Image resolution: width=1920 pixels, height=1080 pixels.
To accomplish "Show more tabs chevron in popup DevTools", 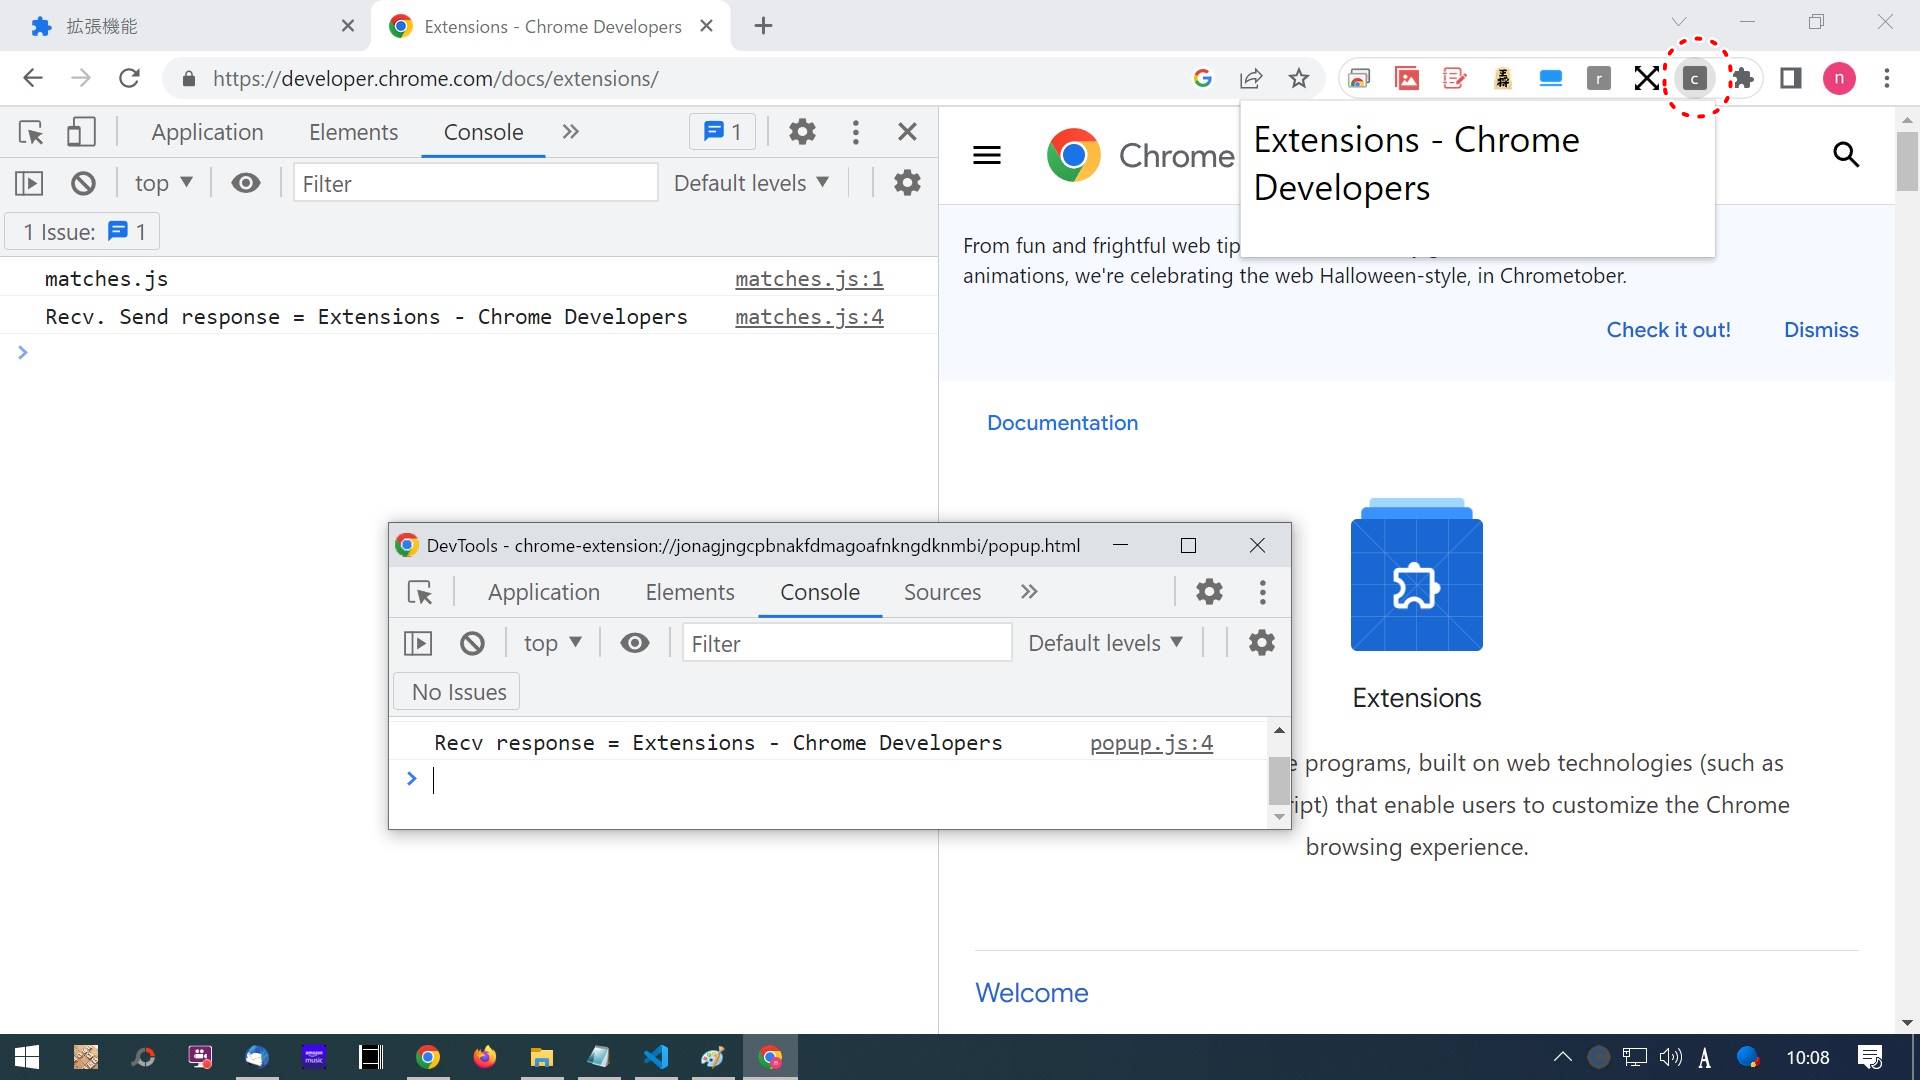I will [x=1029, y=592].
